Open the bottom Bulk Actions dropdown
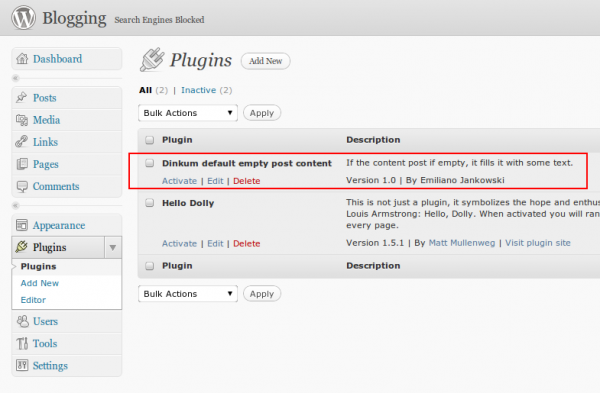 (188, 294)
